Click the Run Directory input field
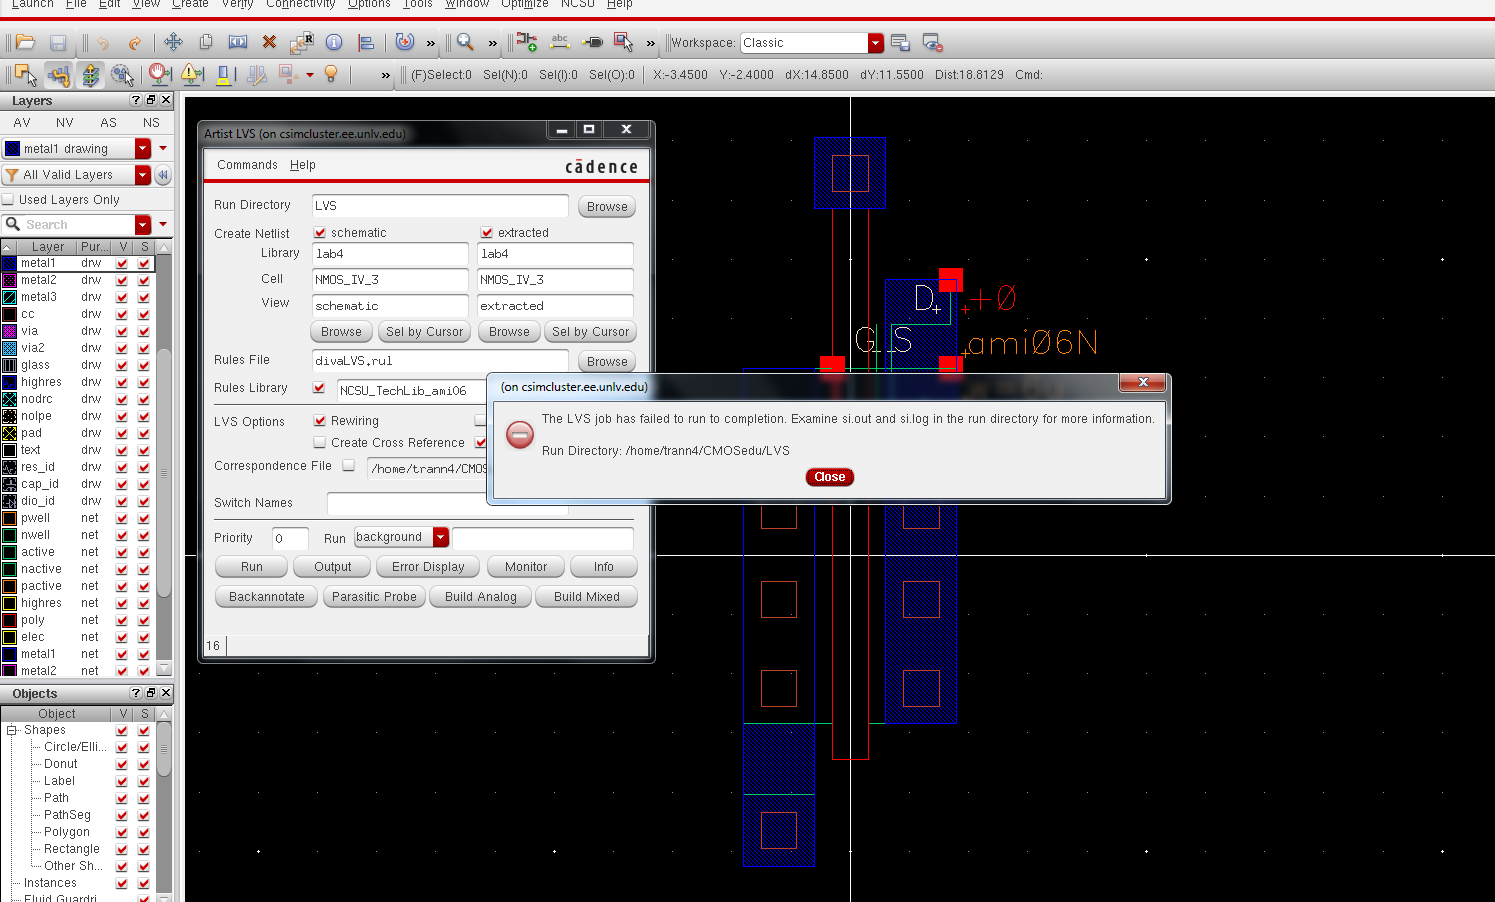1495x902 pixels. tap(440, 206)
